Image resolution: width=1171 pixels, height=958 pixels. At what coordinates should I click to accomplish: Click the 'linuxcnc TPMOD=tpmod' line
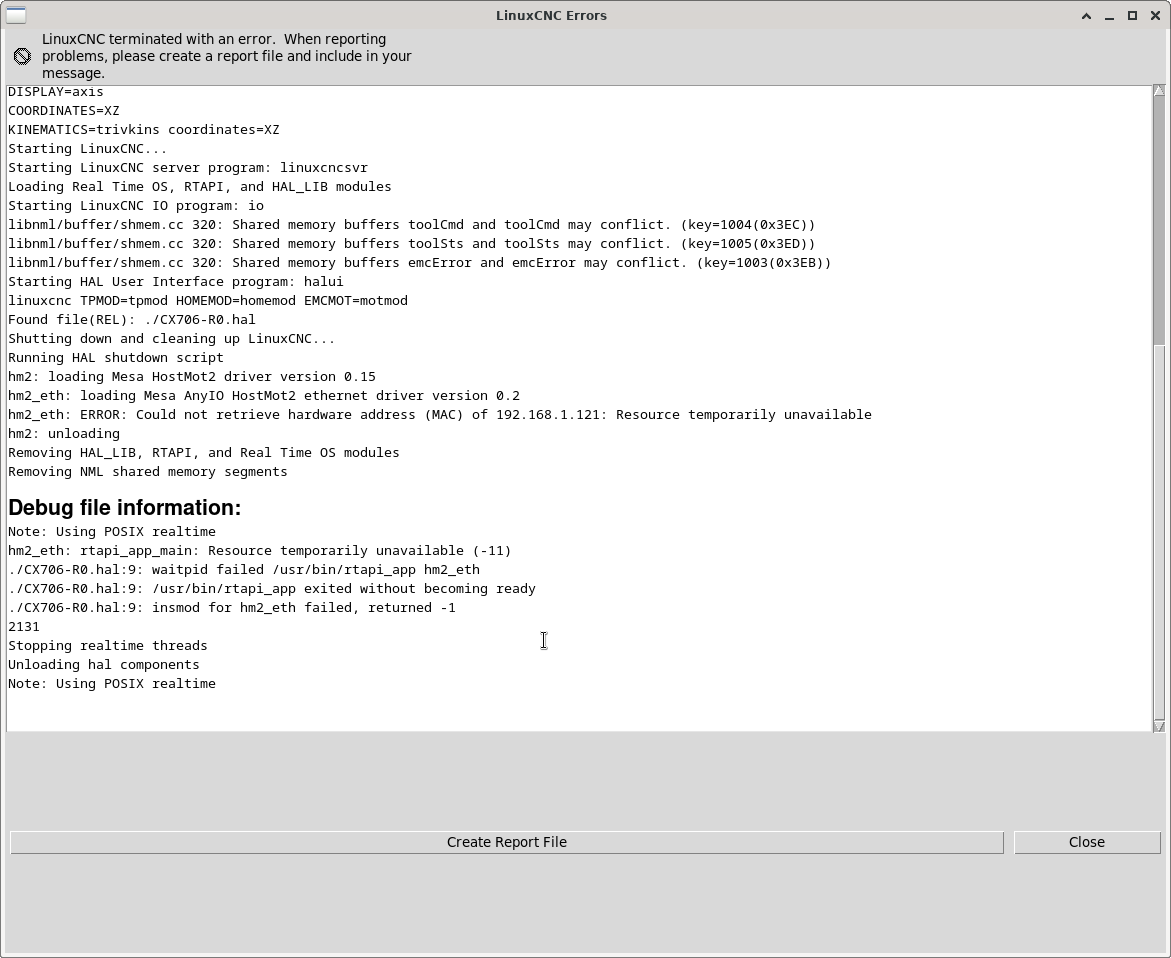(208, 301)
